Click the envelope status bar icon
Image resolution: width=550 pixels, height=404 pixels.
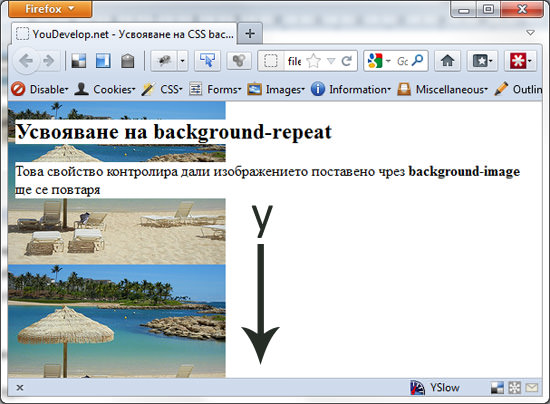point(532,388)
